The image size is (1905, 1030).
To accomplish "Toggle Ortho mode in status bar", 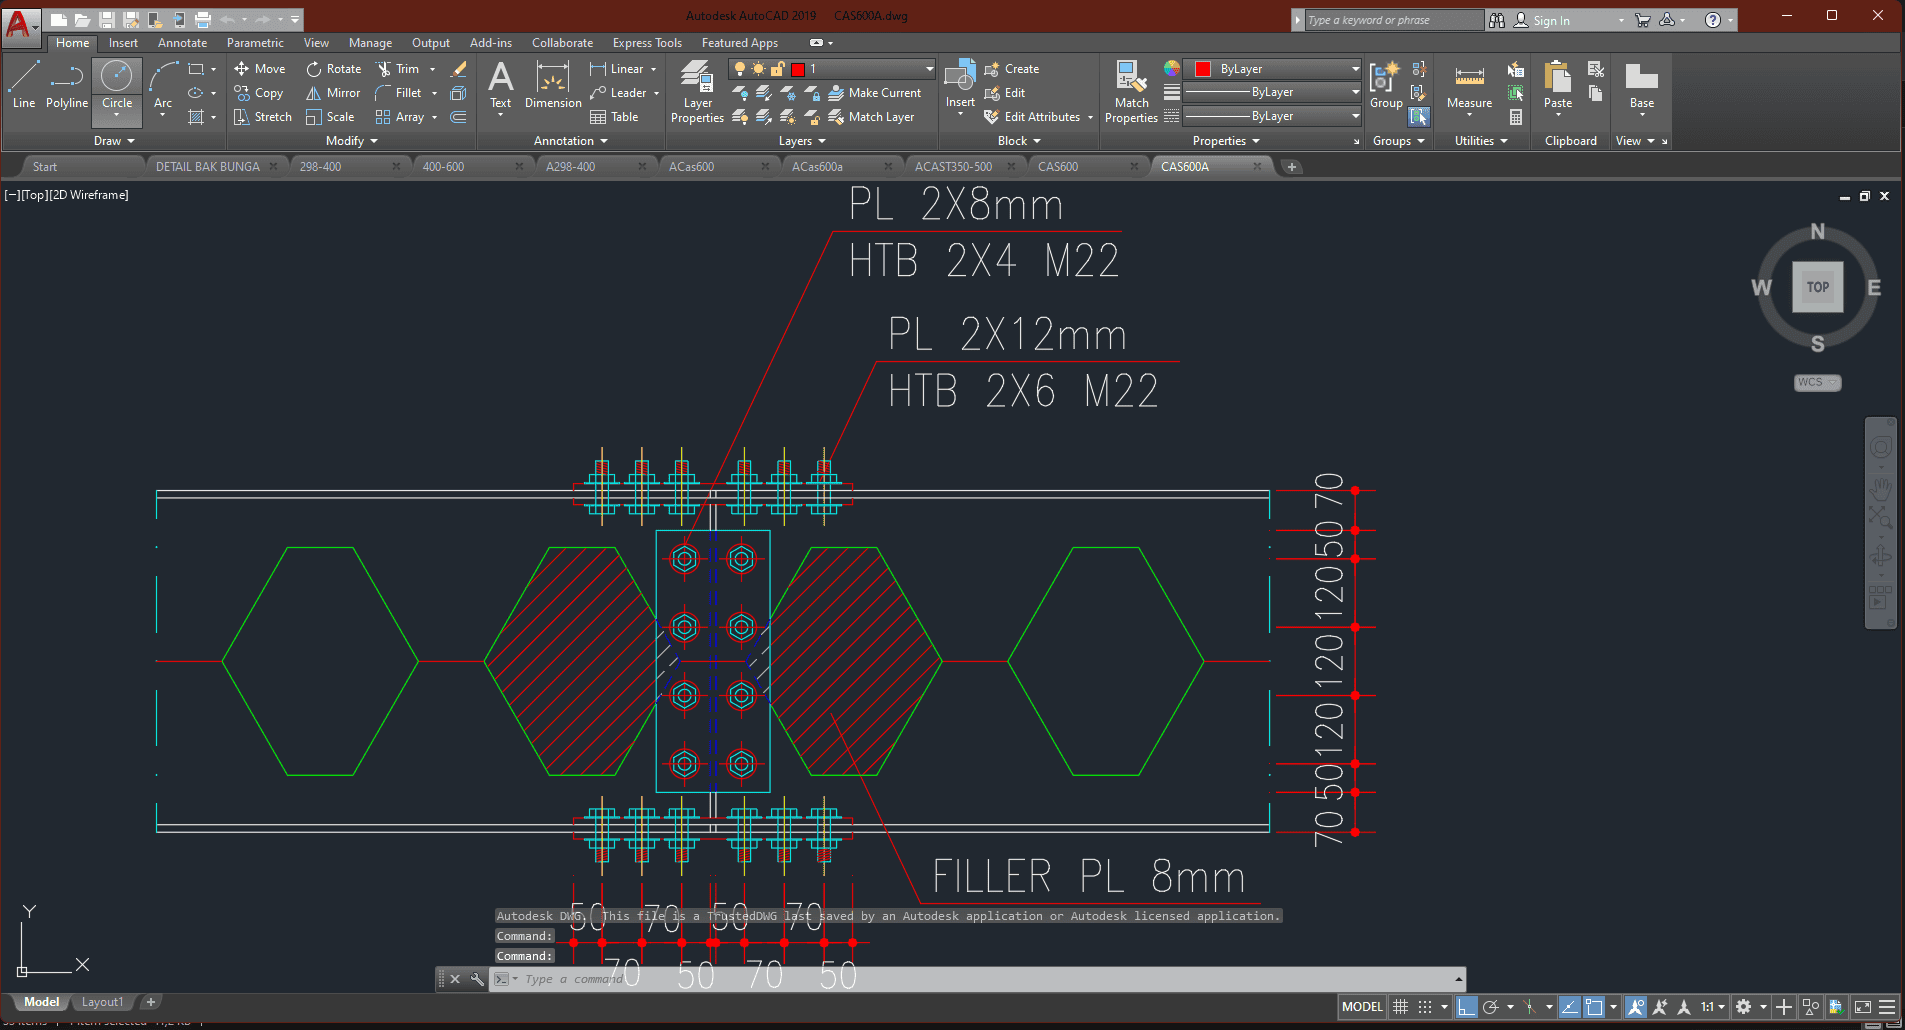I will click(x=1466, y=1007).
